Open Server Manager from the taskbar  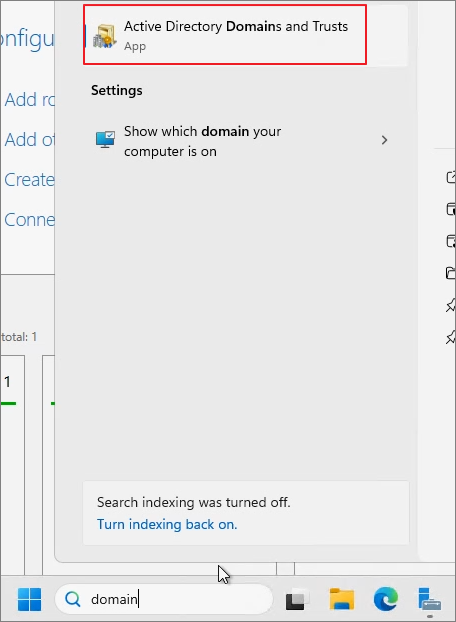(429, 600)
